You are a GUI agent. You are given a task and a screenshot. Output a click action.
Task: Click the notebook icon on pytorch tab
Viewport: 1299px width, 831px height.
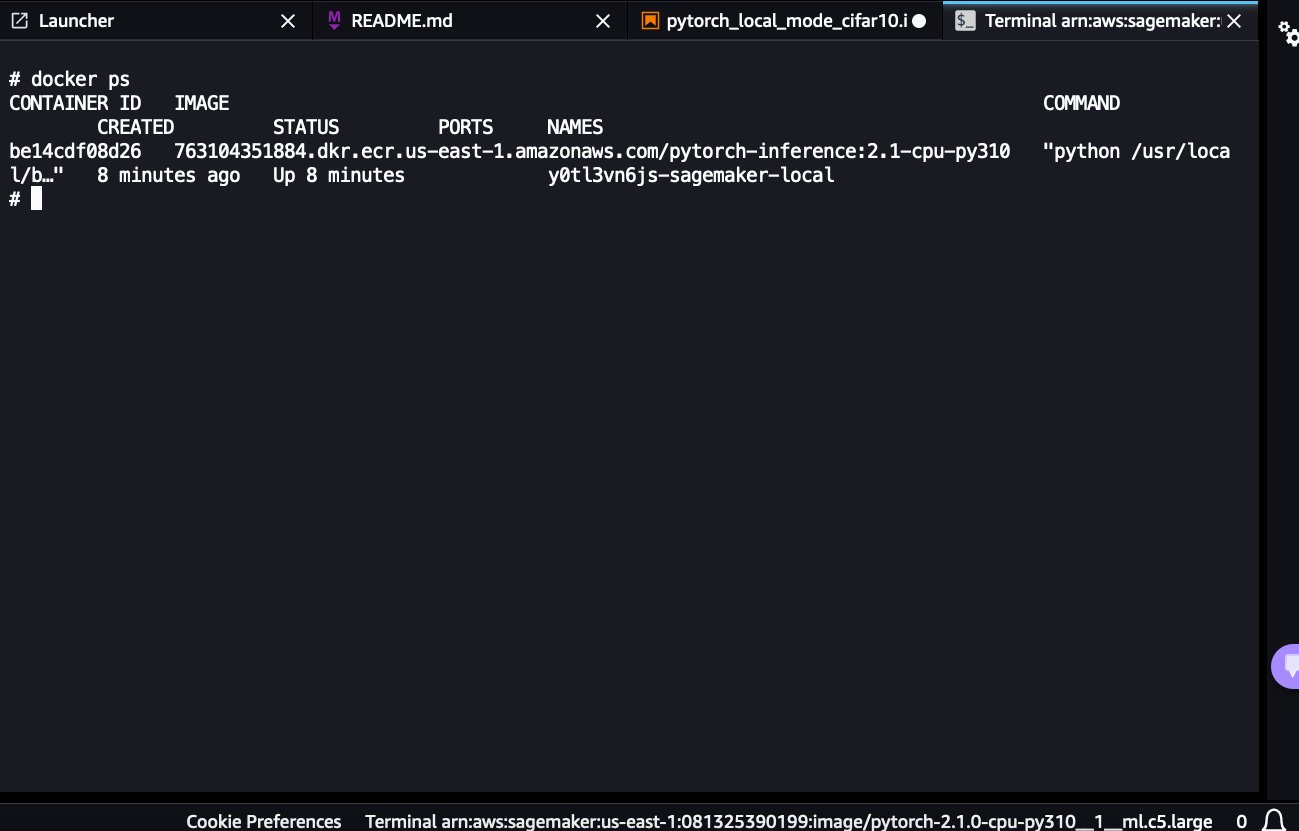point(650,20)
